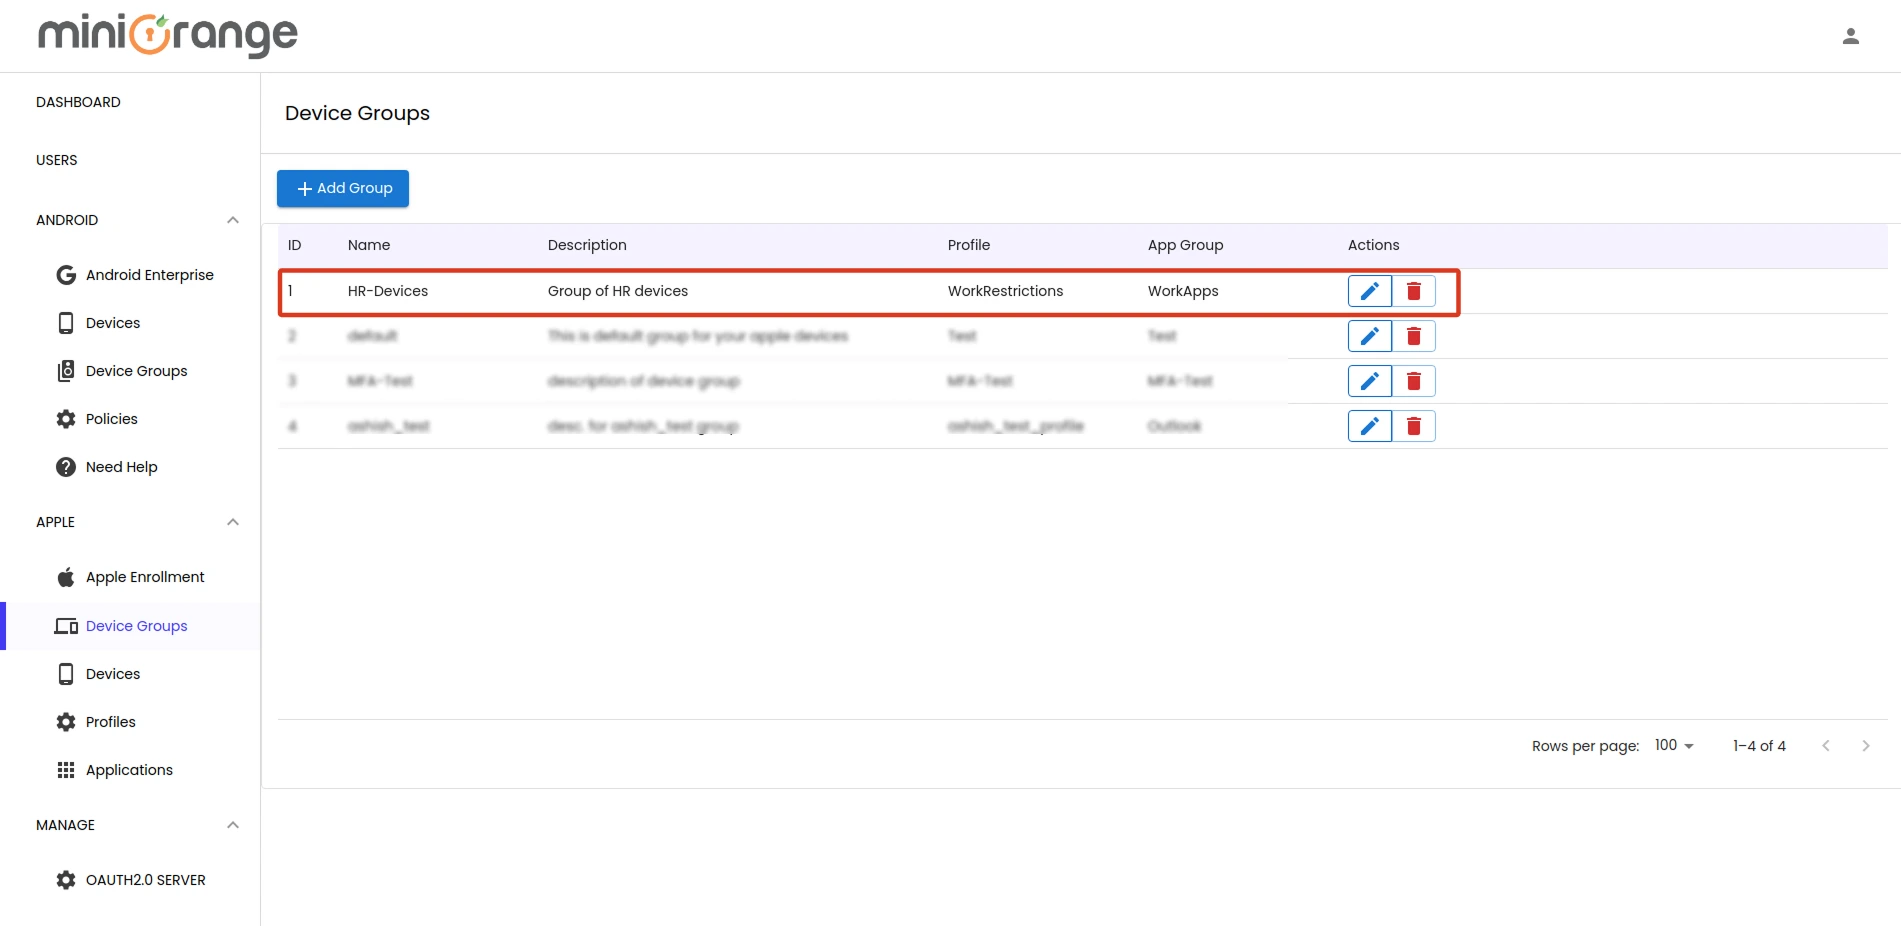Collapse the APPLE section chevron

pyautogui.click(x=232, y=521)
